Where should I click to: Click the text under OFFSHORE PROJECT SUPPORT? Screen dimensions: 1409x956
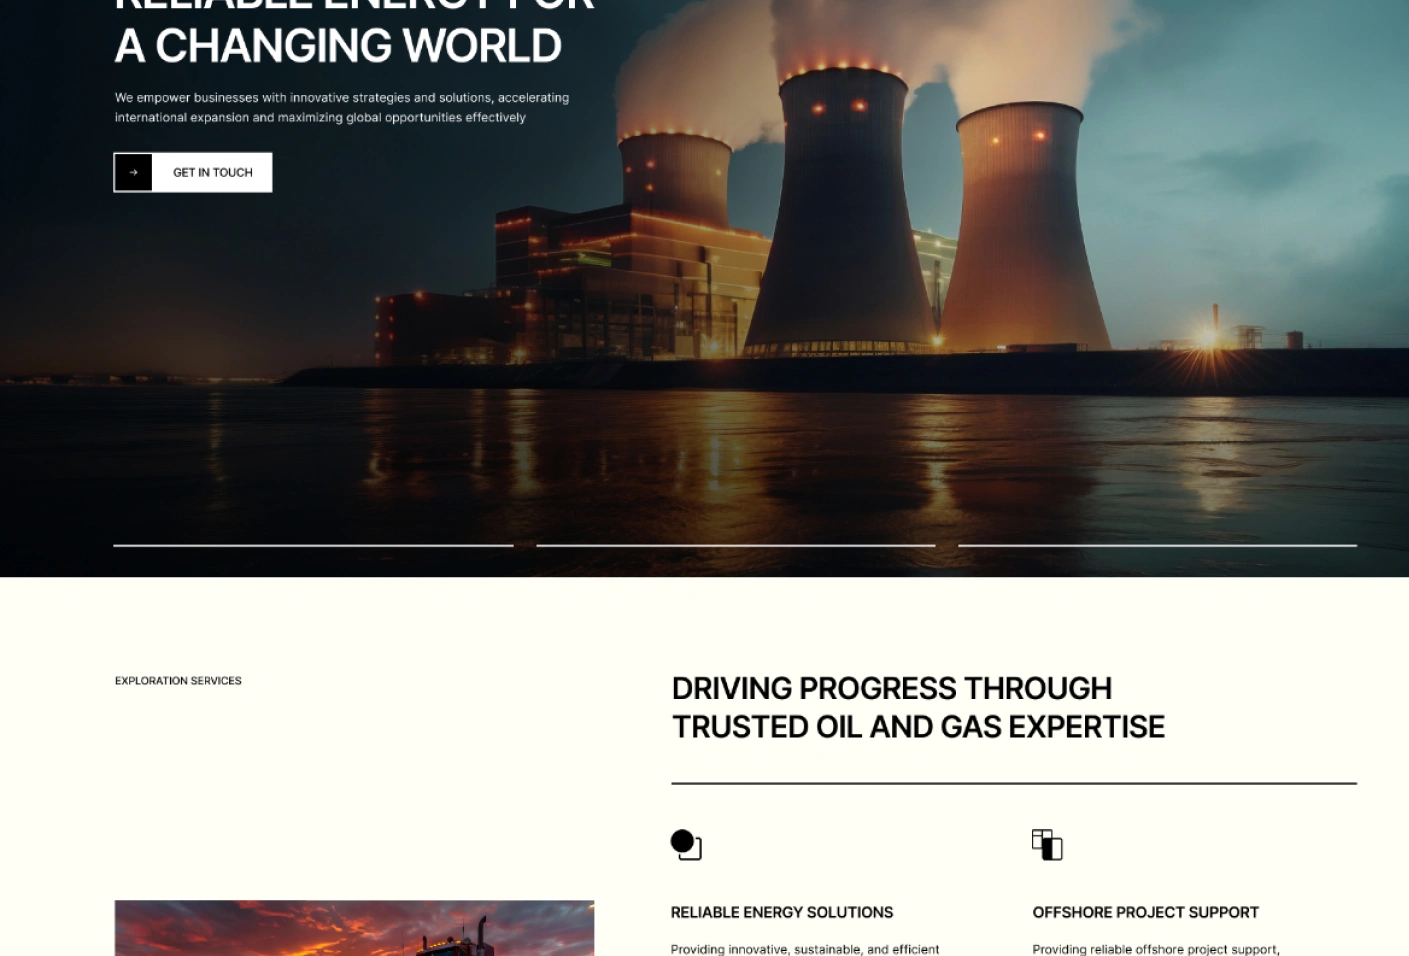1157,948
